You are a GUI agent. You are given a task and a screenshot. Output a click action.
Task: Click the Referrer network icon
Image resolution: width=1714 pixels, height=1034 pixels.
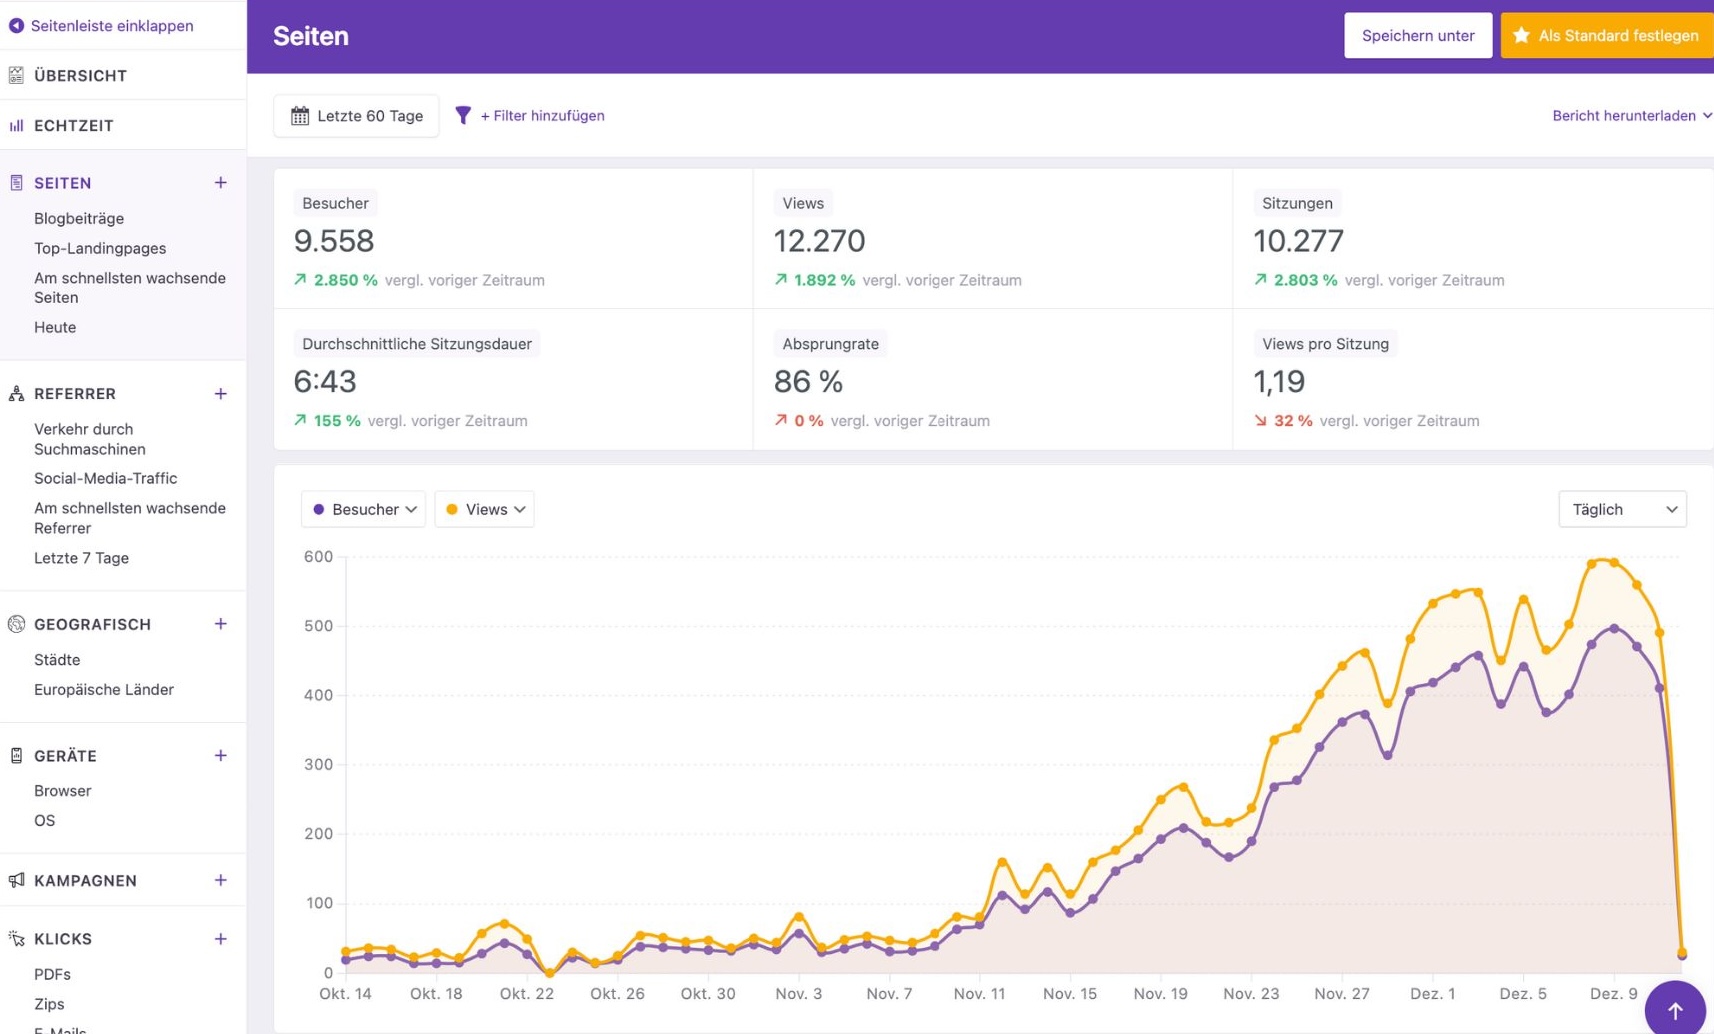tap(16, 394)
